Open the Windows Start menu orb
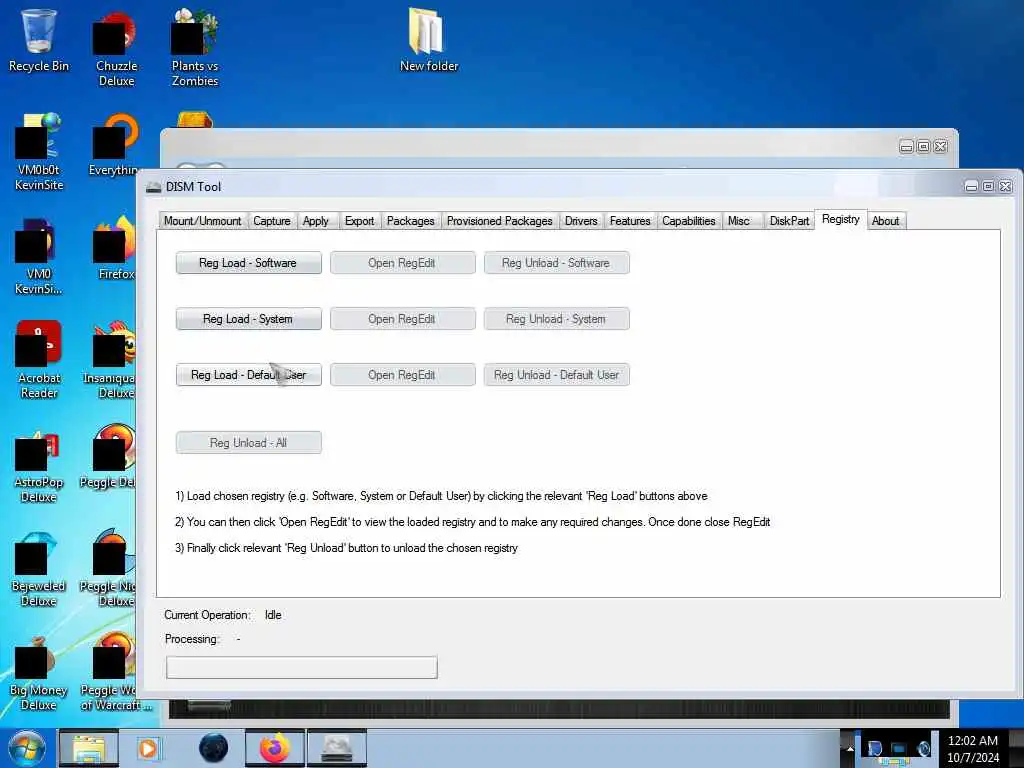1024x768 pixels. (x=27, y=748)
